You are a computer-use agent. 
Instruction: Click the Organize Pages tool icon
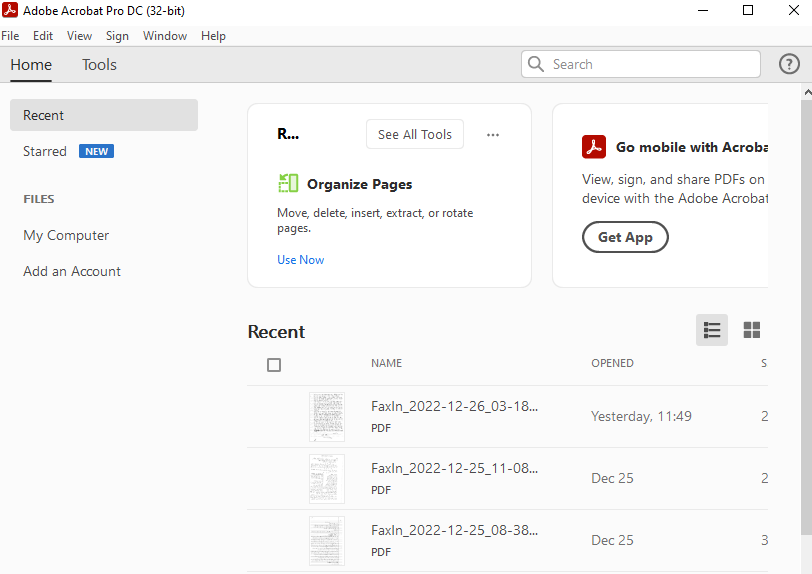point(288,183)
